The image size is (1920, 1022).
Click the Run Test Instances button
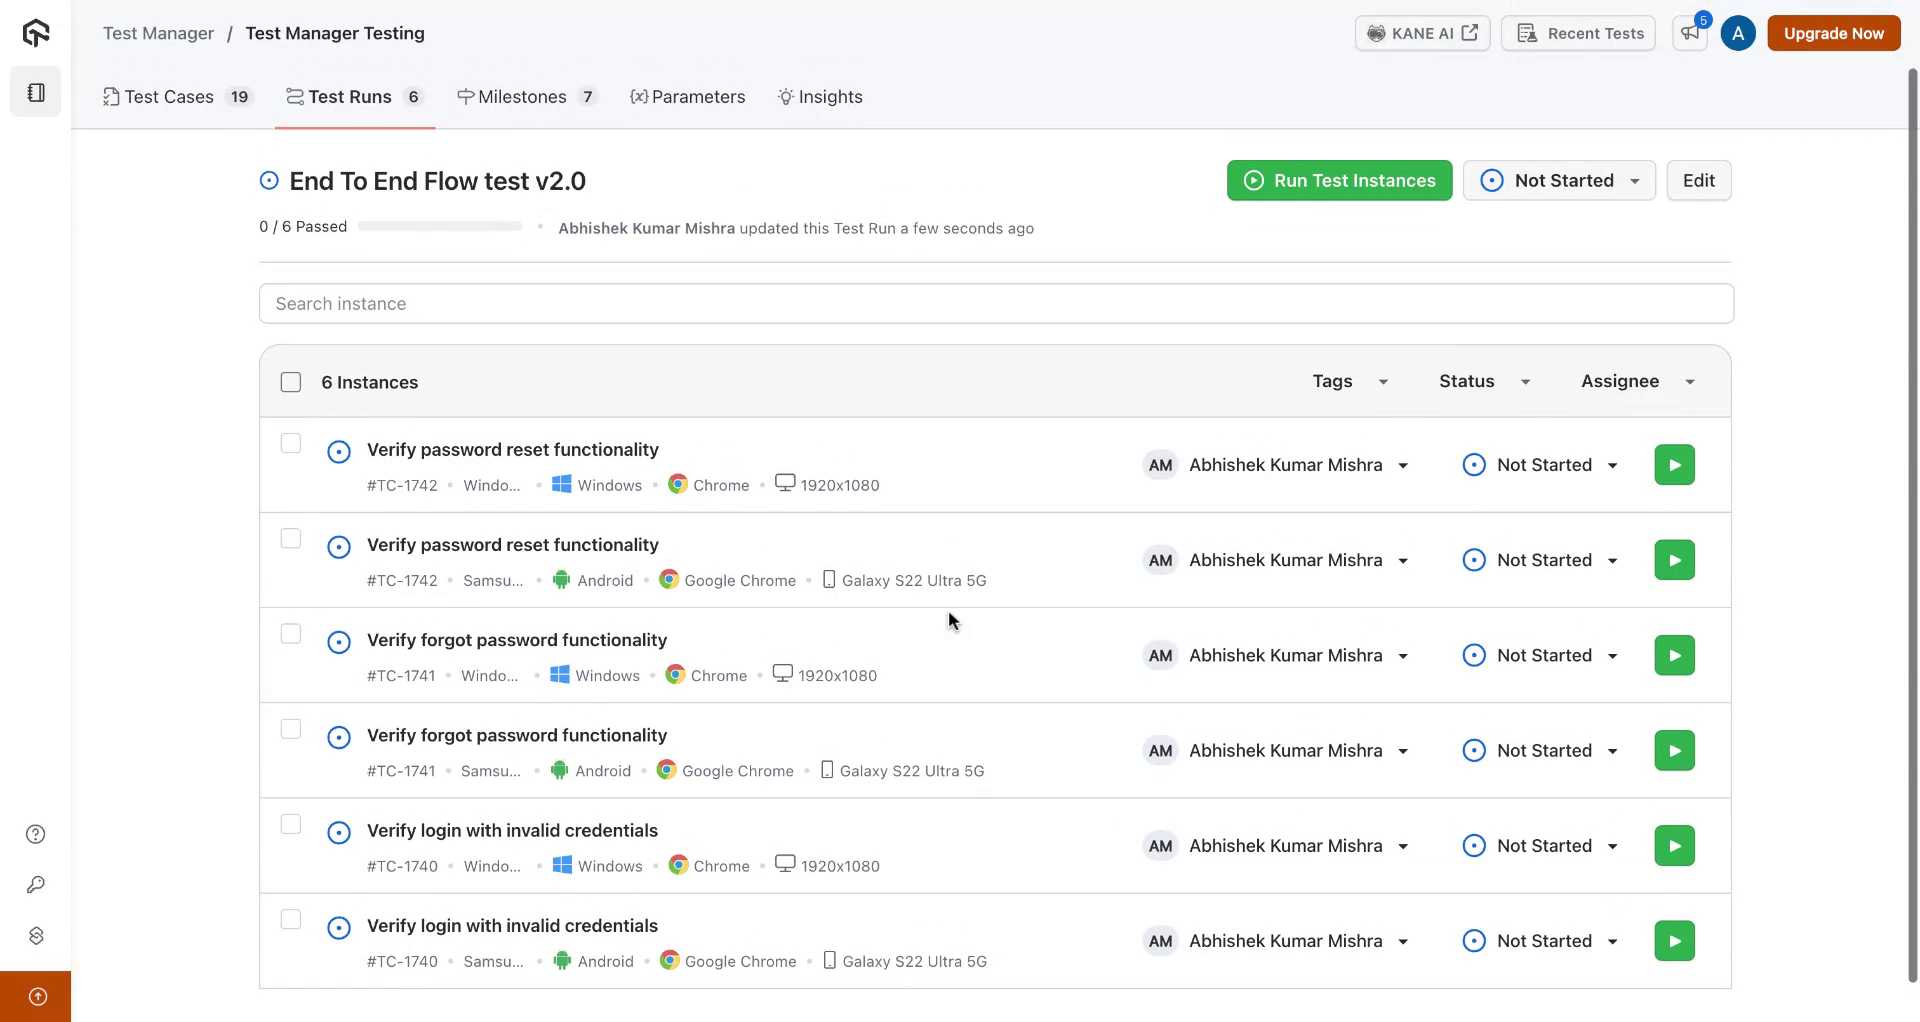point(1339,181)
